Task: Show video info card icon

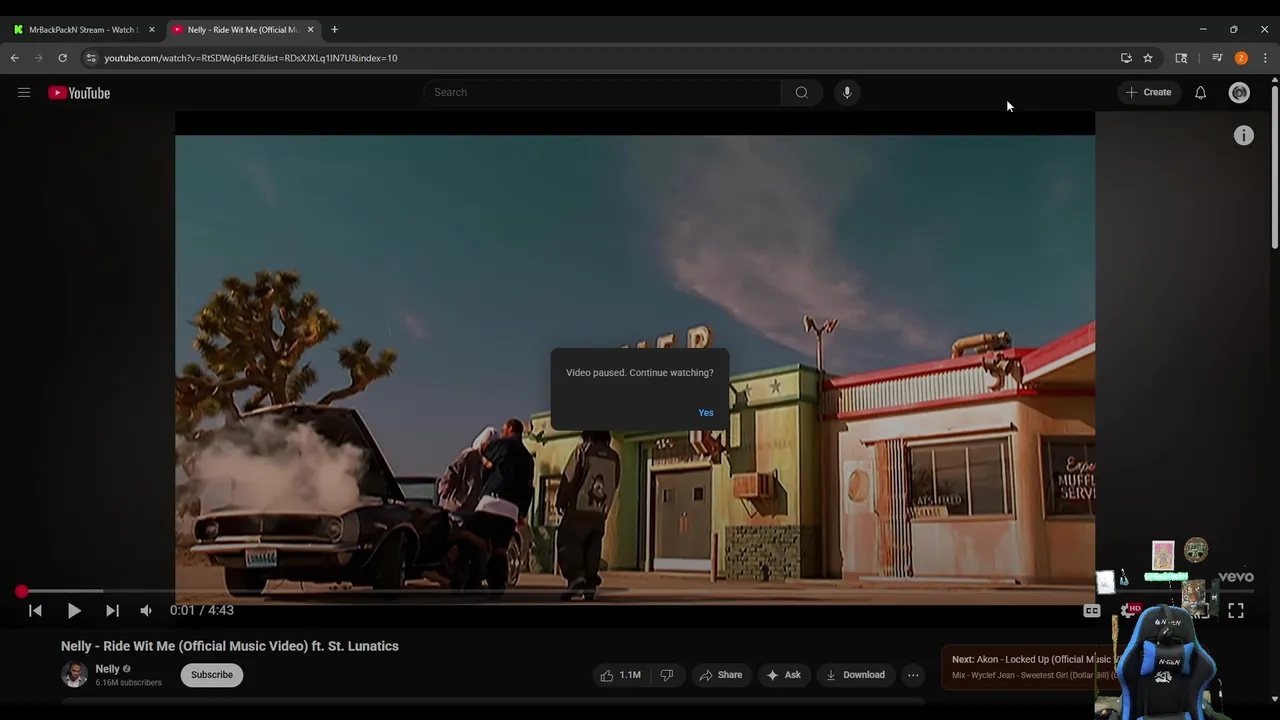Action: [1243, 135]
